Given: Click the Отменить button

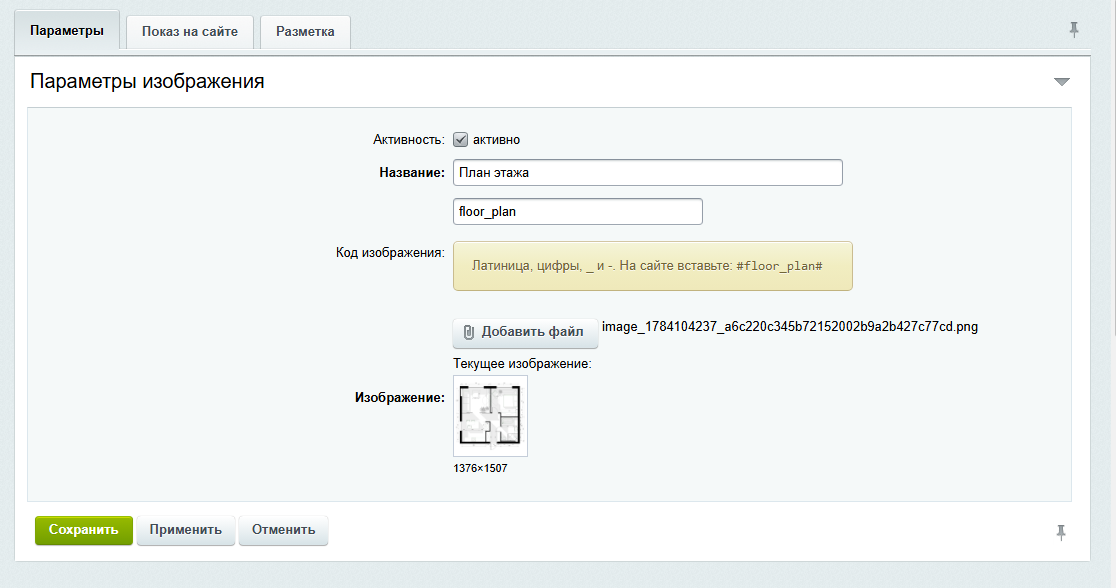Looking at the screenshot, I should [x=283, y=530].
